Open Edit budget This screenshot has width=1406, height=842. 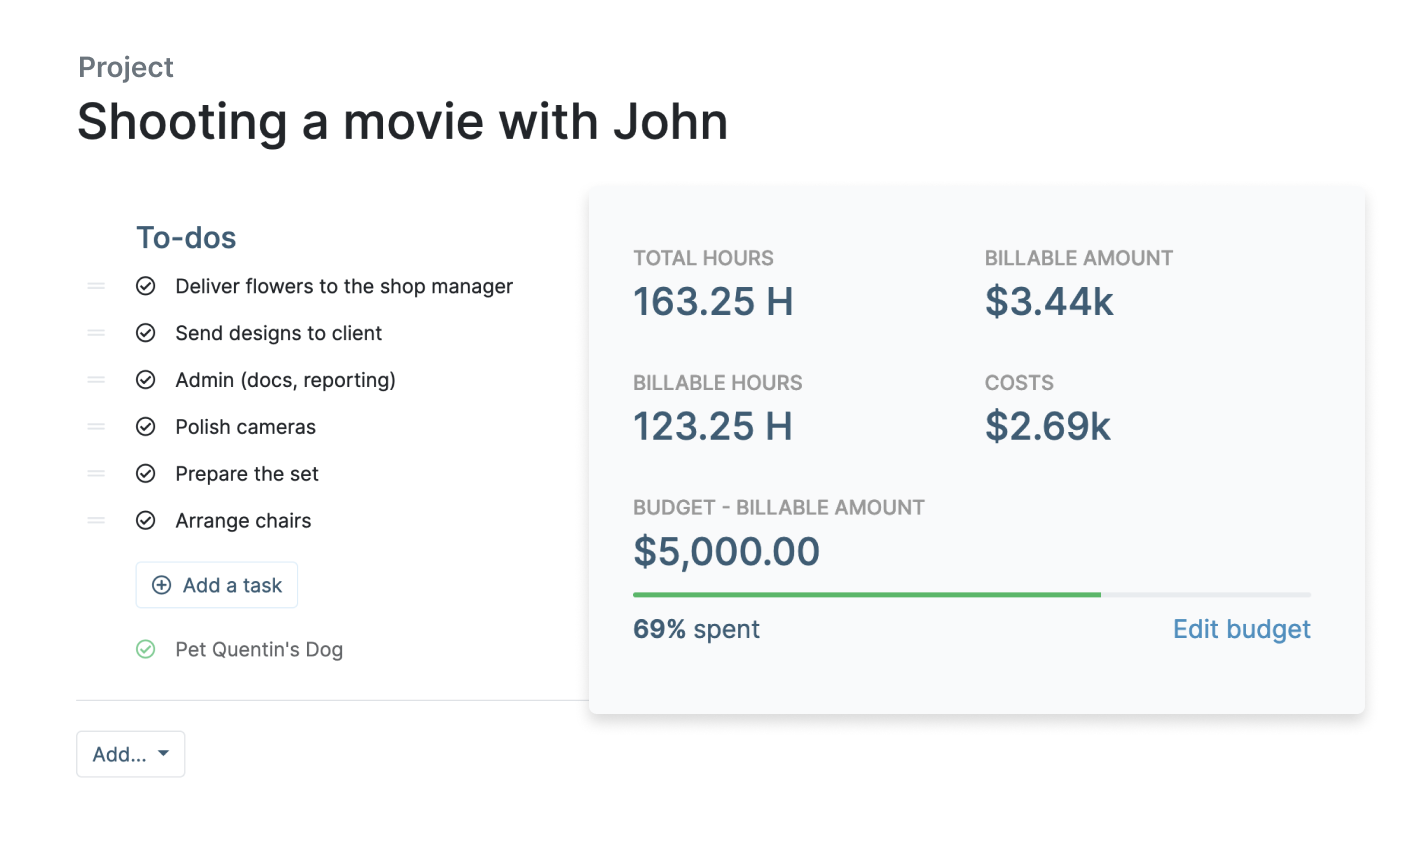1241,629
